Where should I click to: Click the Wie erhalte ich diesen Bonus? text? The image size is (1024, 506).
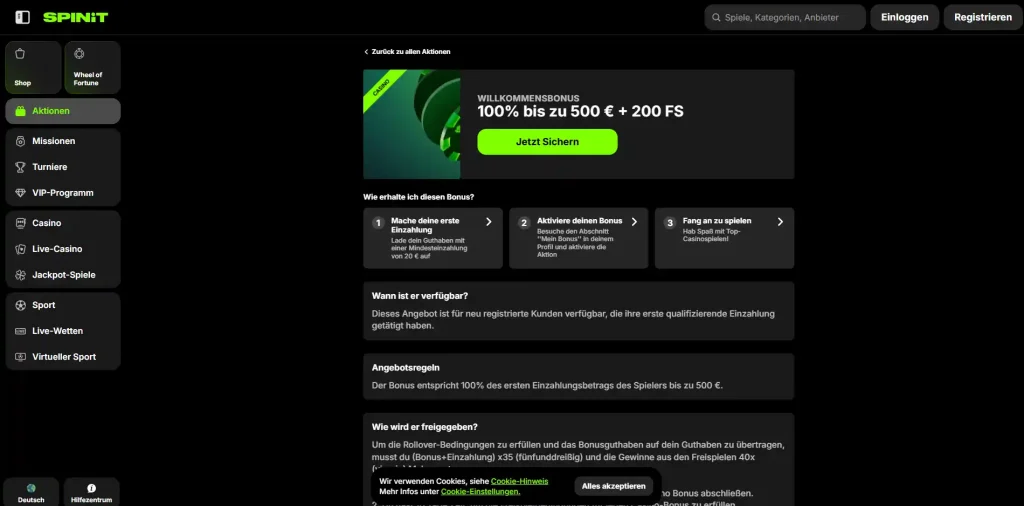coord(419,197)
